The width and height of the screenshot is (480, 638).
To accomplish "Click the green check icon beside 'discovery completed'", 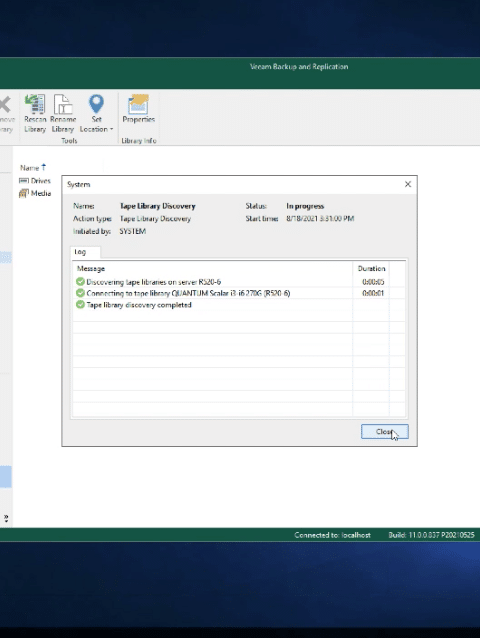I will pyautogui.click(x=80, y=305).
